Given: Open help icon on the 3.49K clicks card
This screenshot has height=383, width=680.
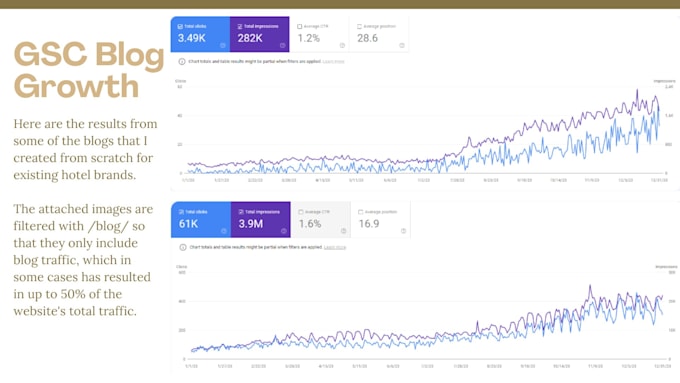Looking at the screenshot, I should 222,45.
